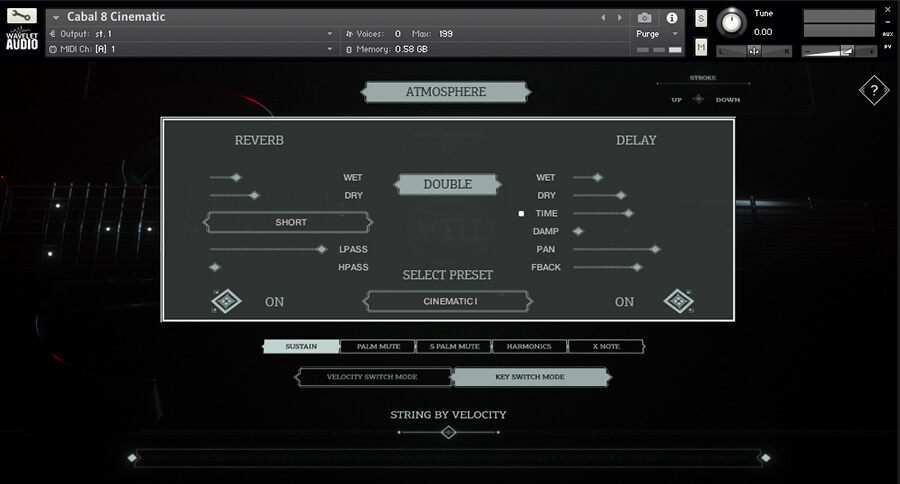The image size is (900, 484).
Task: Click the Delay DAMP slider handle
Action: click(579, 231)
